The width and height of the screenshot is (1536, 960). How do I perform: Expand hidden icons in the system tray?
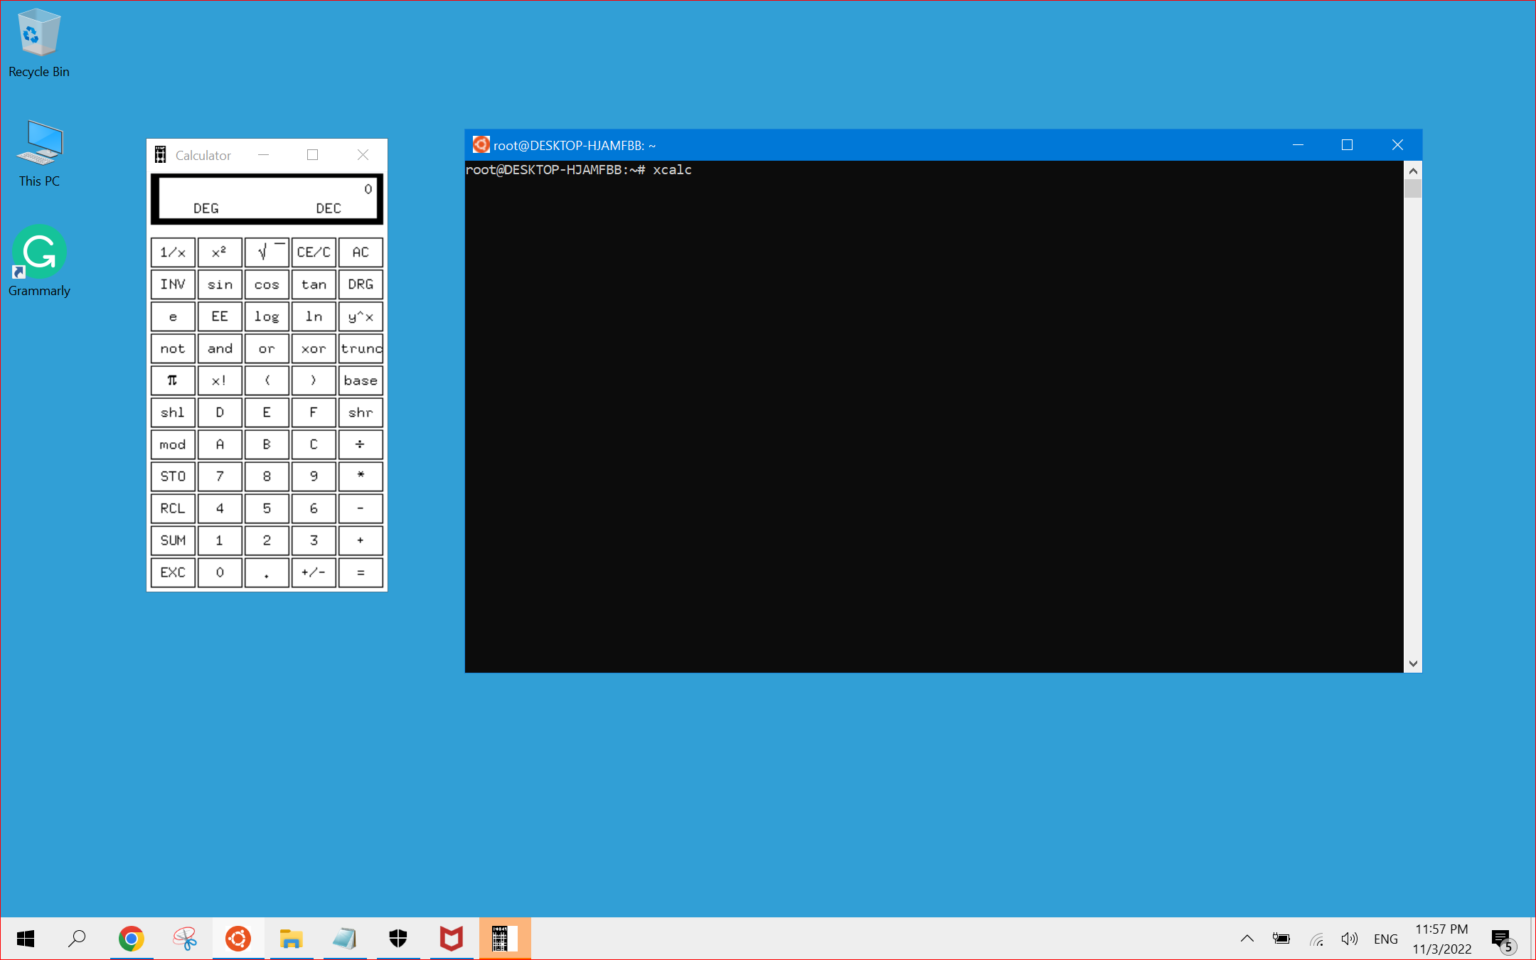[x=1247, y=938]
